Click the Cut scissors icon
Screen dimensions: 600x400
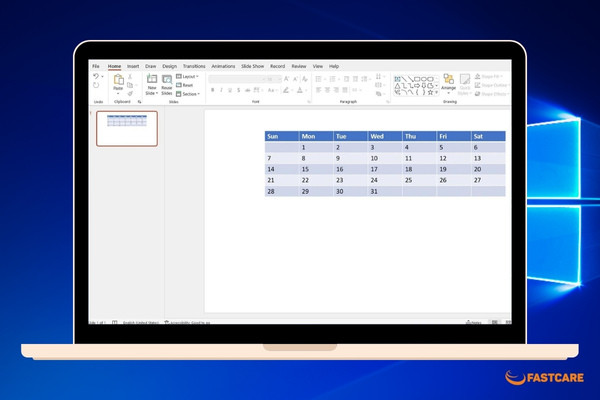click(x=130, y=77)
